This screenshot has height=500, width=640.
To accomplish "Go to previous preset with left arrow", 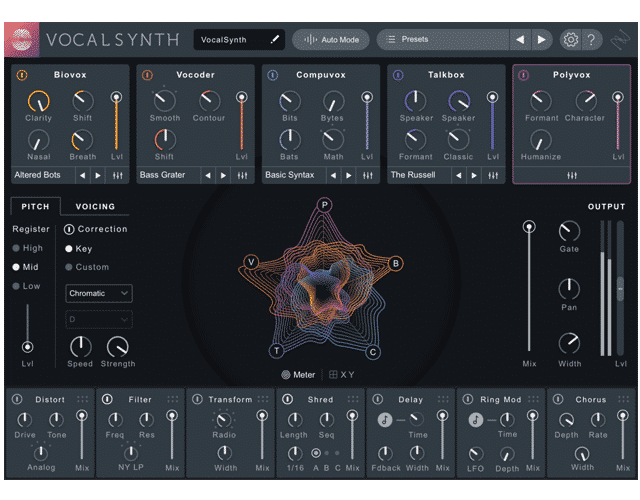I will 520,40.
